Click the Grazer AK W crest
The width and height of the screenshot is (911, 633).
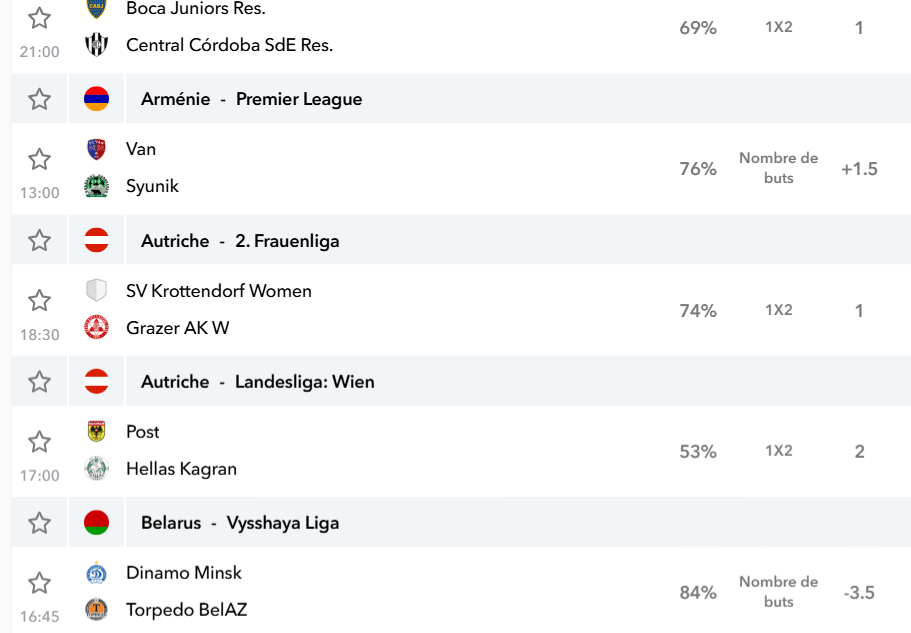click(96, 327)
